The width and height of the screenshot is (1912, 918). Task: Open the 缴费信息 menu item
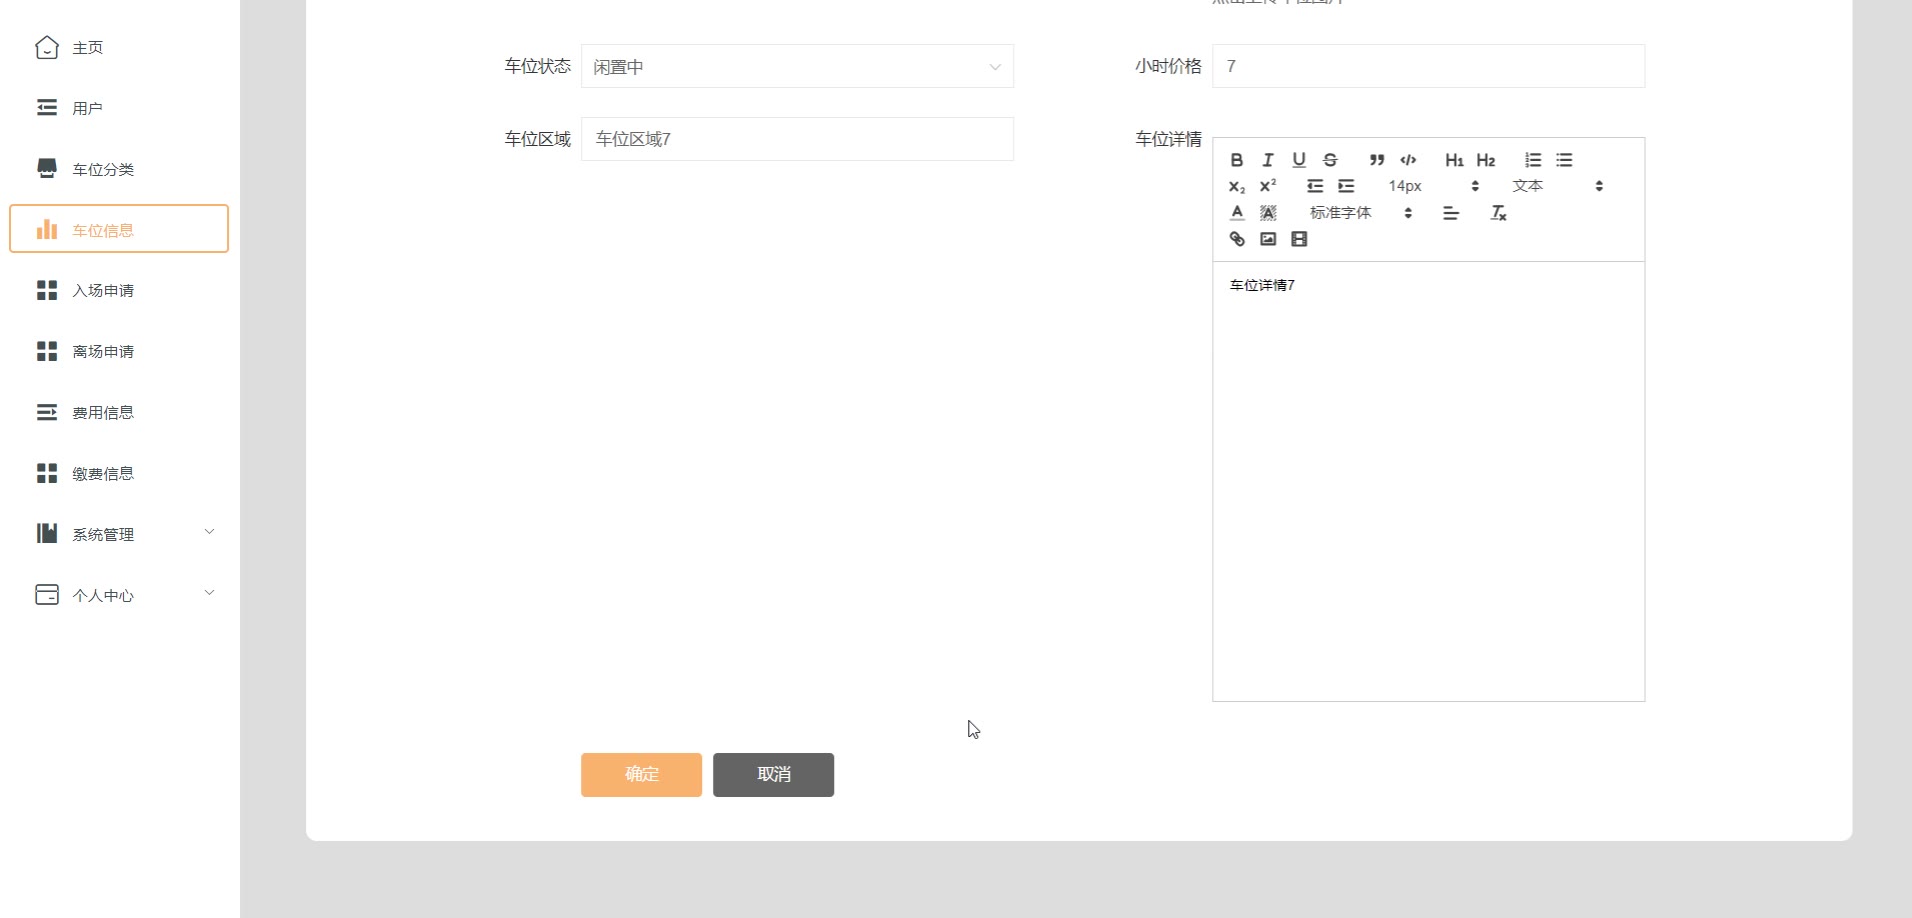point(119,473)
